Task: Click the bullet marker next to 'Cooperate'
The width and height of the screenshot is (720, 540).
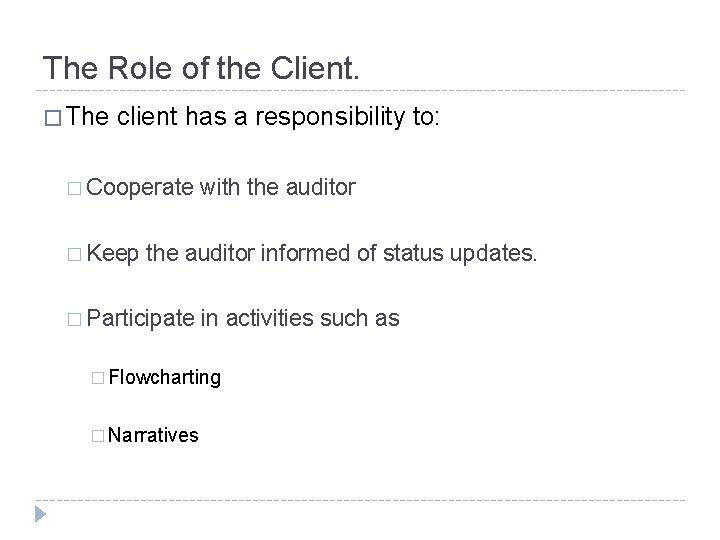Action: click(x=76, y=187)
